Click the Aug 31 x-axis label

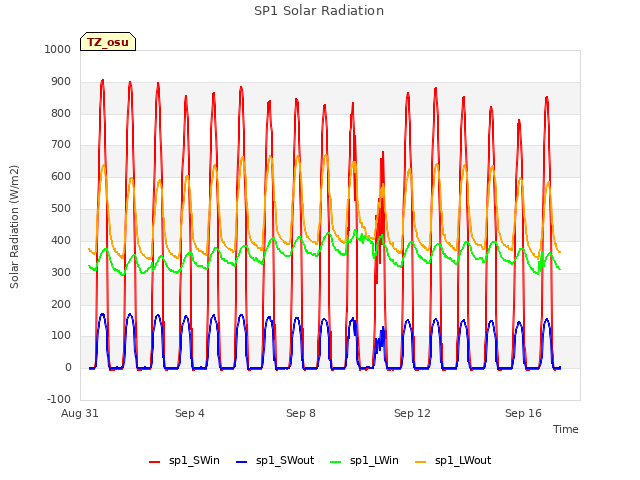click(x=80, y=413)
